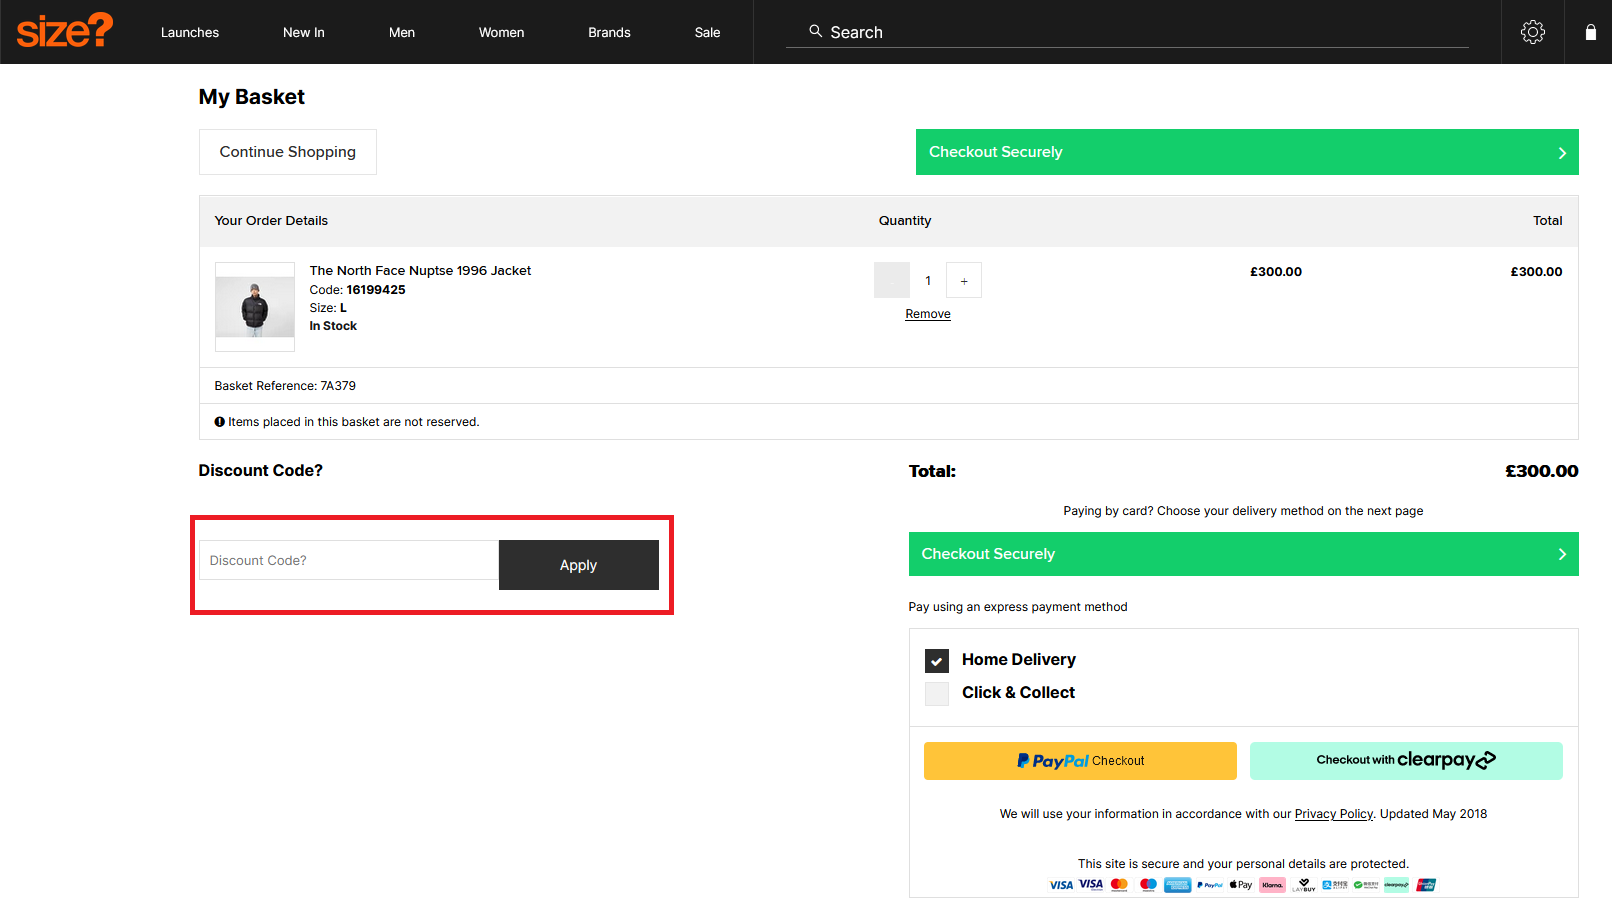The width and height of the screenshot is (1612, 905).
Task: Open the Launches menu
Action: [190, 32]
